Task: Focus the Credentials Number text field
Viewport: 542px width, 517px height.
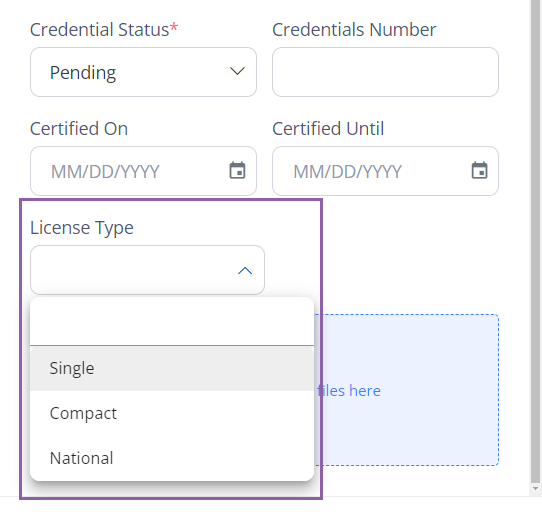Action: (385, 72)
